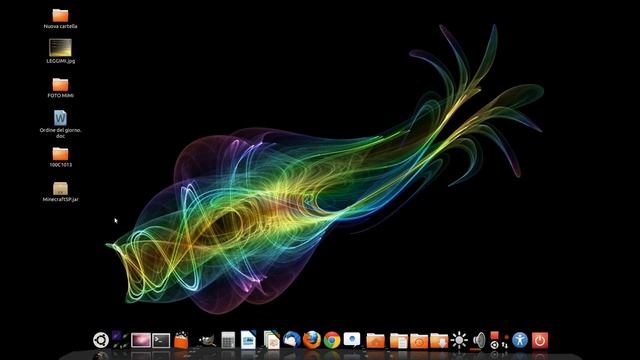Launch Firefox from the dock
The width and height of the screenshot is (640, 360).
pyautogui.click(x=312, y=340)
